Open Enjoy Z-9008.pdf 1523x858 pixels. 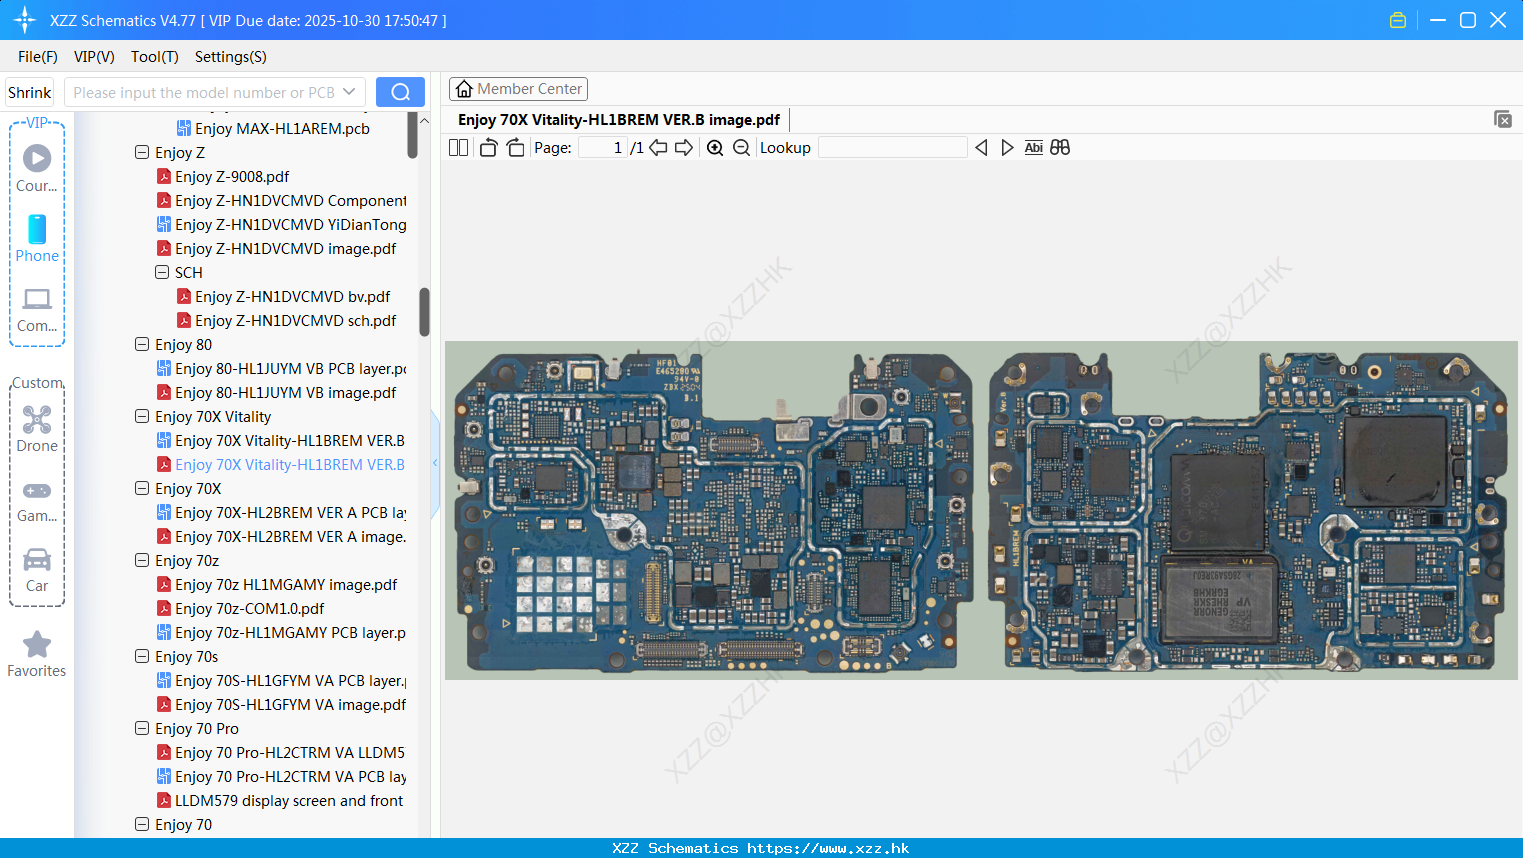232,176
